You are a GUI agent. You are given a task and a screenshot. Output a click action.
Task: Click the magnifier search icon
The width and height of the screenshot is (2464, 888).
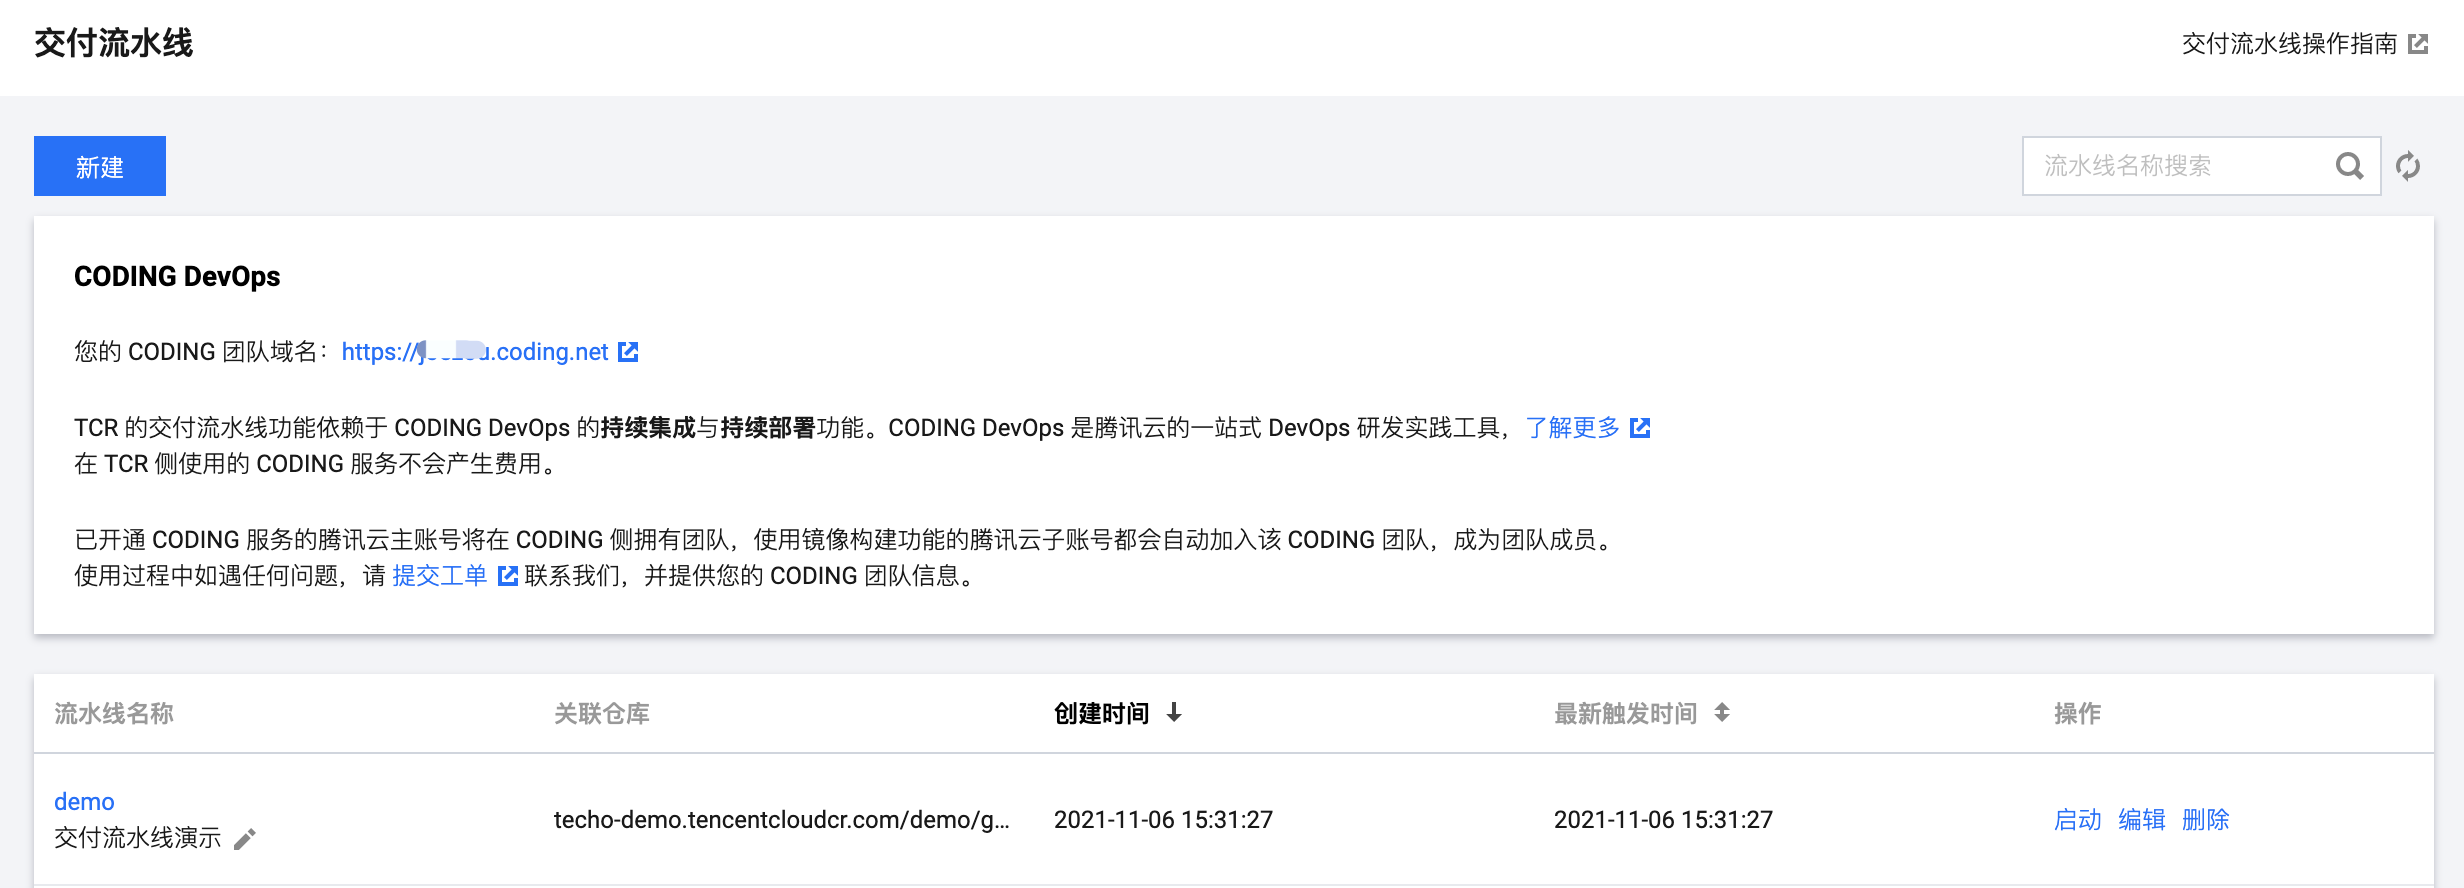point(2350,166)
